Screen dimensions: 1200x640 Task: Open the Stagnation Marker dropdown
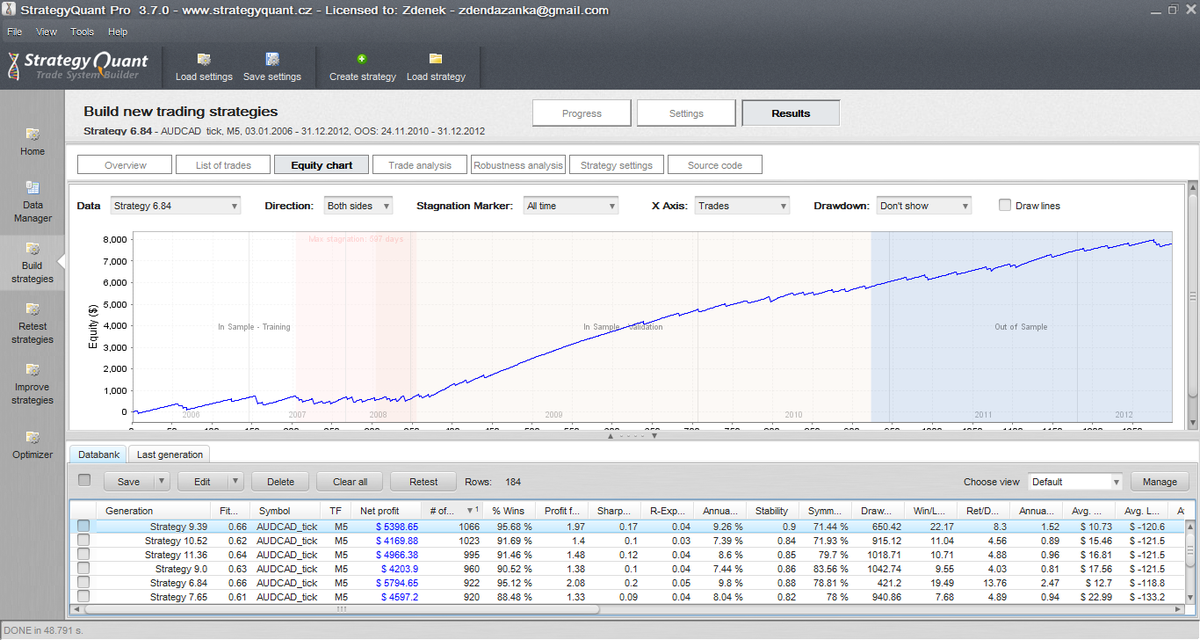[571, 206]
